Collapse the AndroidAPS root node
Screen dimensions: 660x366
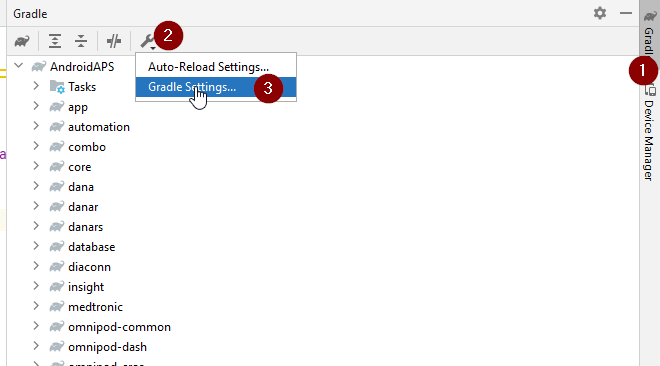point(19,66)
